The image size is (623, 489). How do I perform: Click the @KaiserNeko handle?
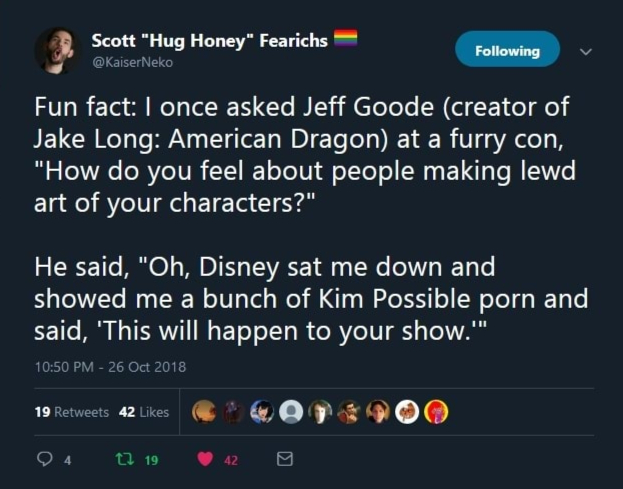(132, 62)
